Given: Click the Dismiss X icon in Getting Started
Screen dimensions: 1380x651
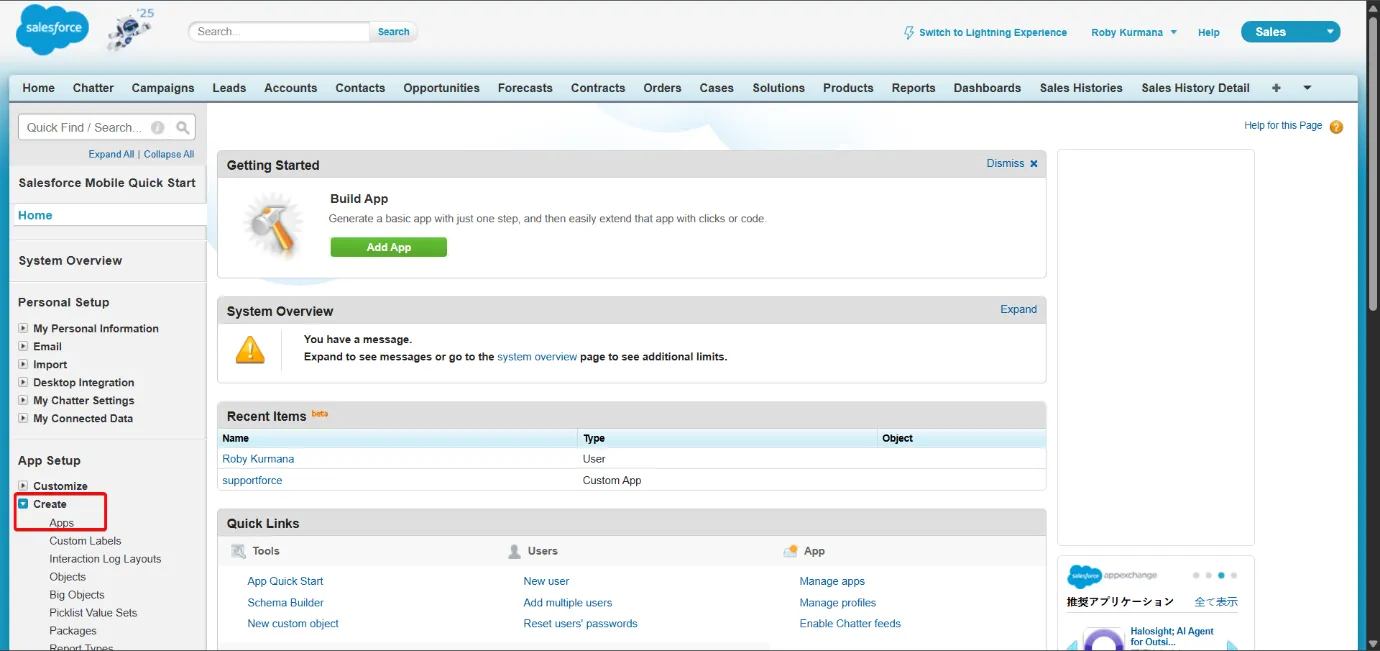Looking at the screenshot, I should tap(1034, 164).
